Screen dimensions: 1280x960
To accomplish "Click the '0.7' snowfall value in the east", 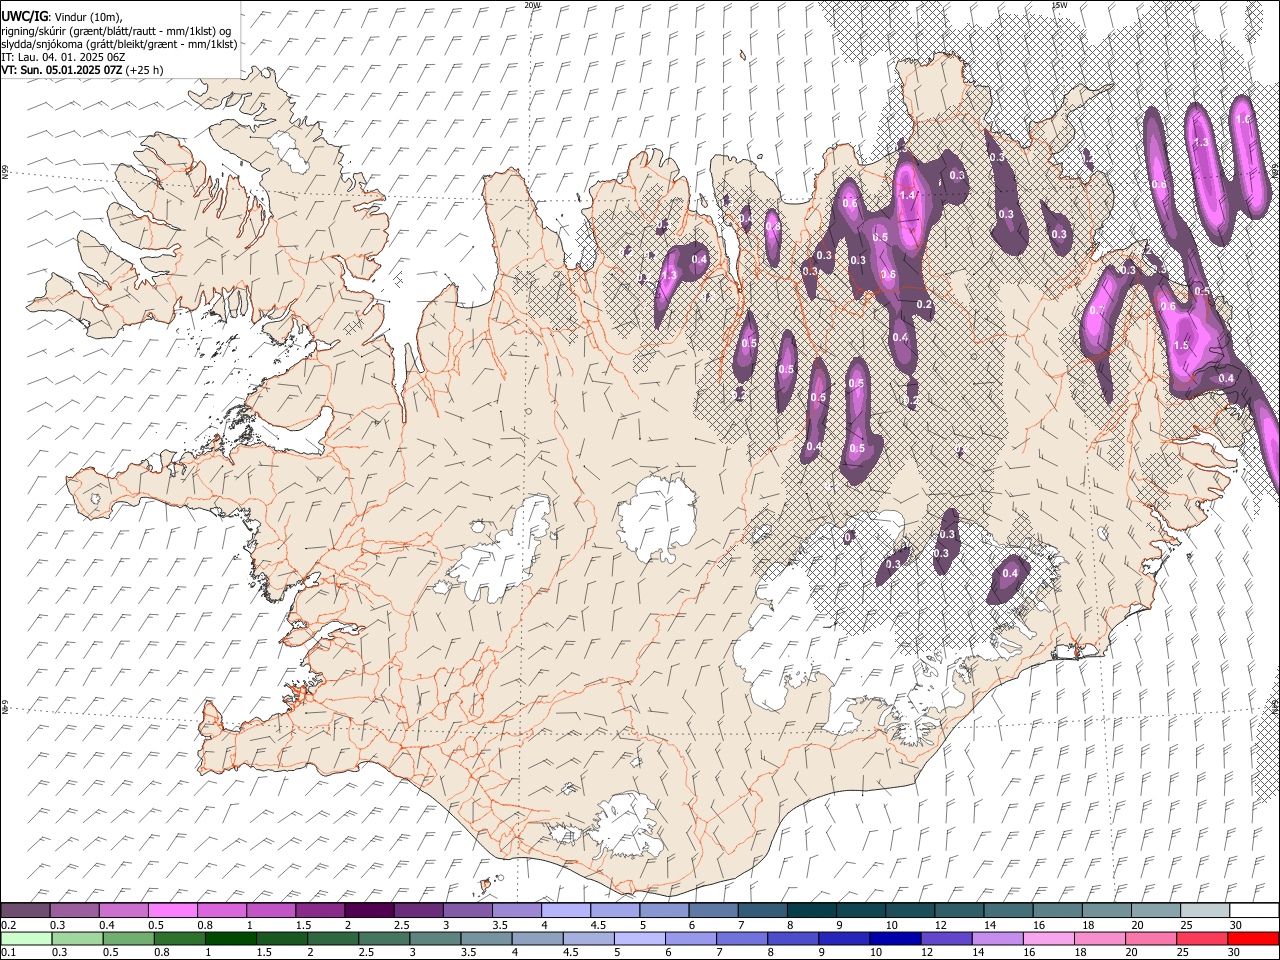I will 1096,311.
